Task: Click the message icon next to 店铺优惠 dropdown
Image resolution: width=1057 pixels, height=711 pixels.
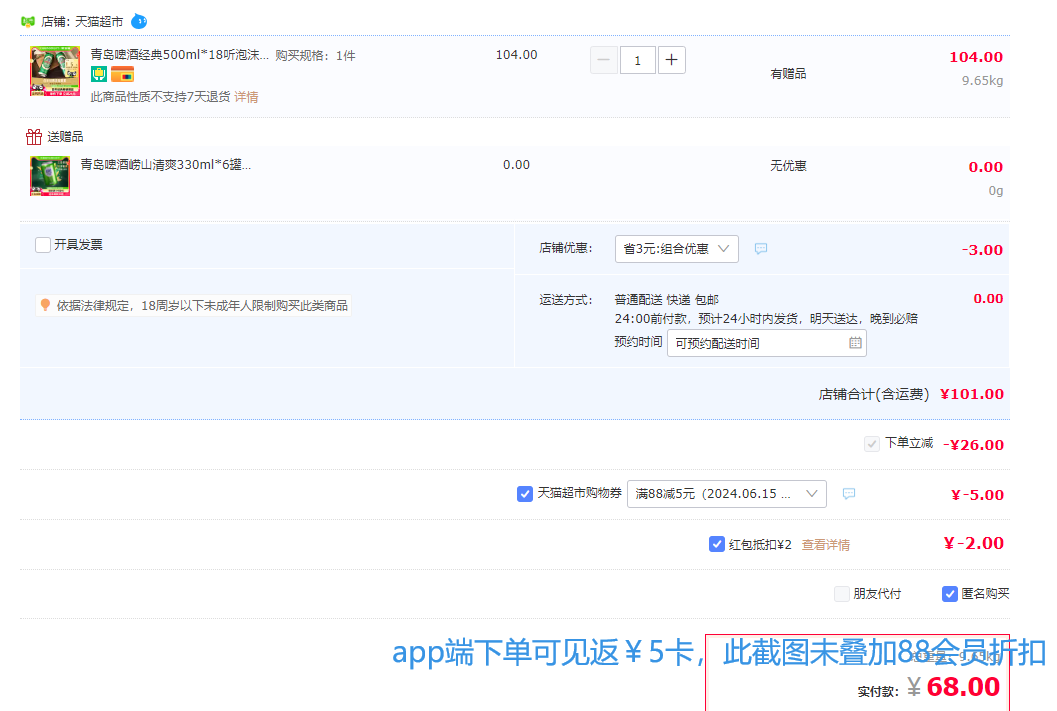Action: (761, 249)
